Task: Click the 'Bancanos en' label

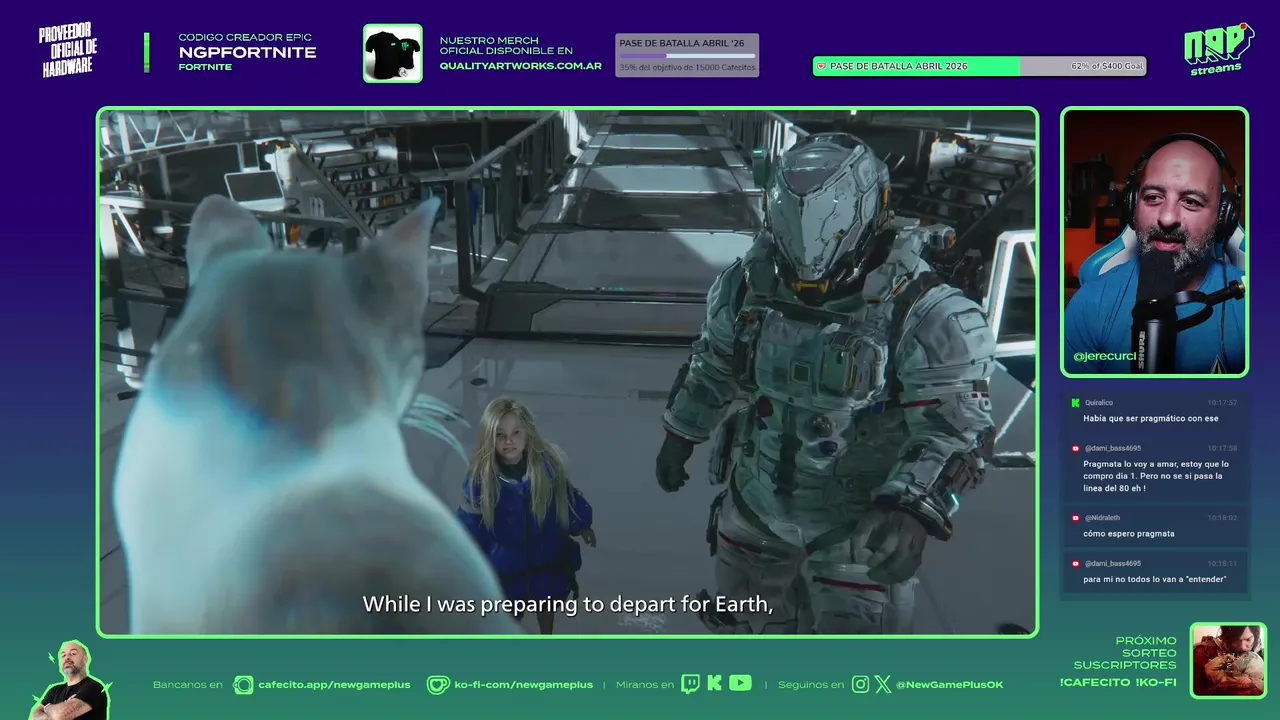Action: click(x=187, y=685)
